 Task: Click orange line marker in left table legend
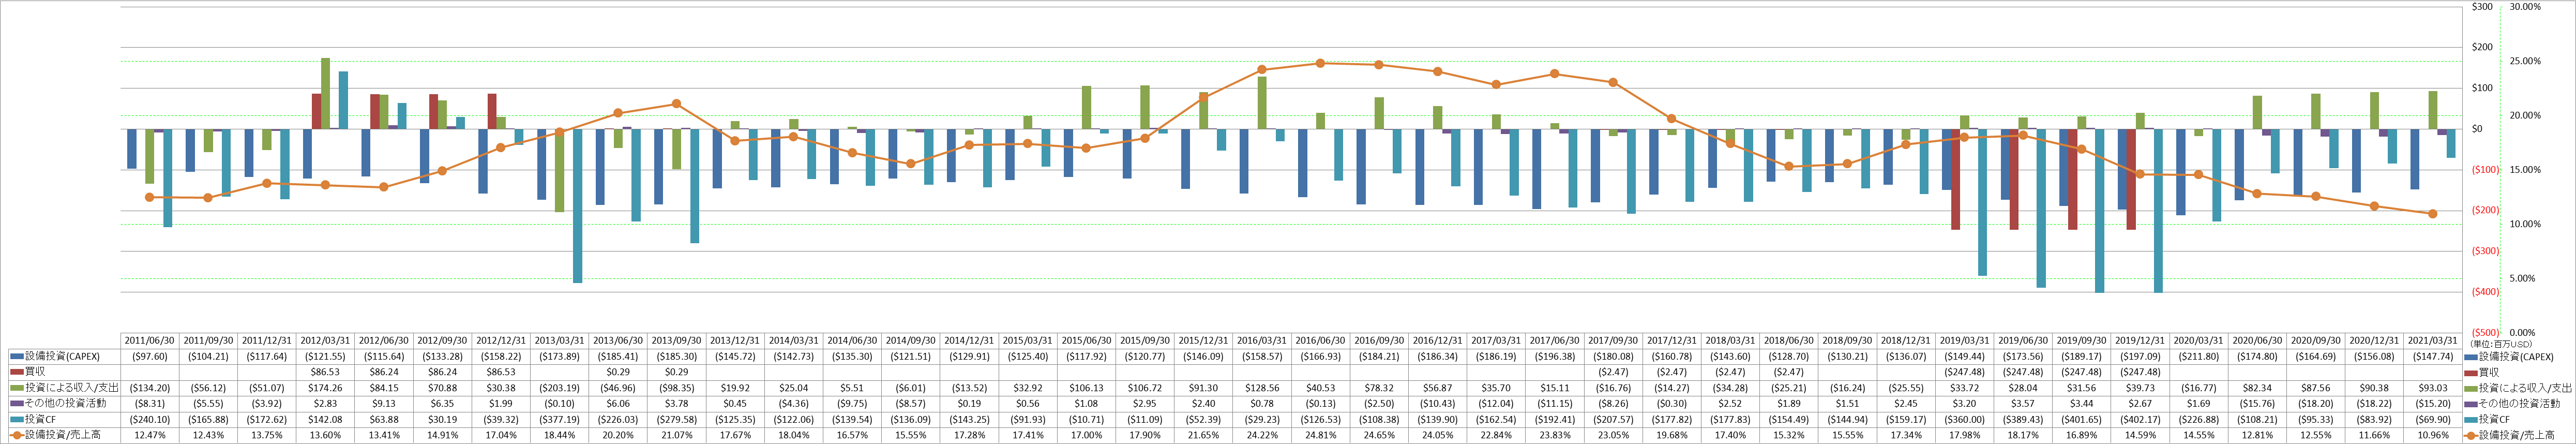[16, 435]
